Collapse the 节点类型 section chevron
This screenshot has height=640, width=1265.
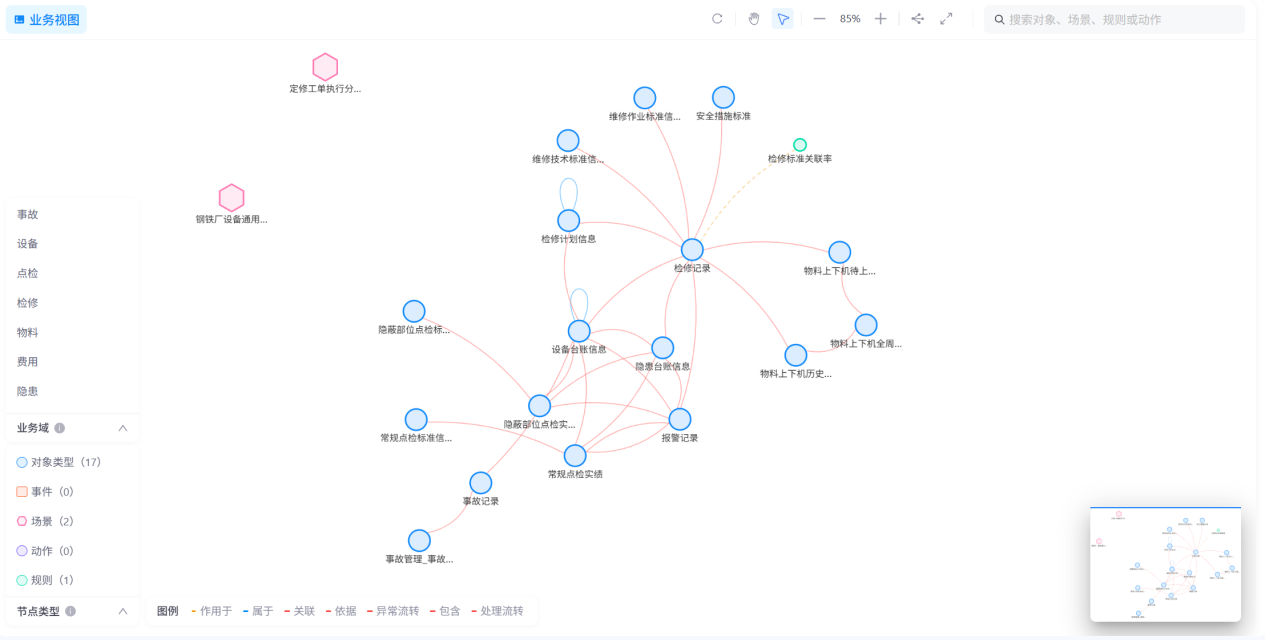tap(123, 611)
